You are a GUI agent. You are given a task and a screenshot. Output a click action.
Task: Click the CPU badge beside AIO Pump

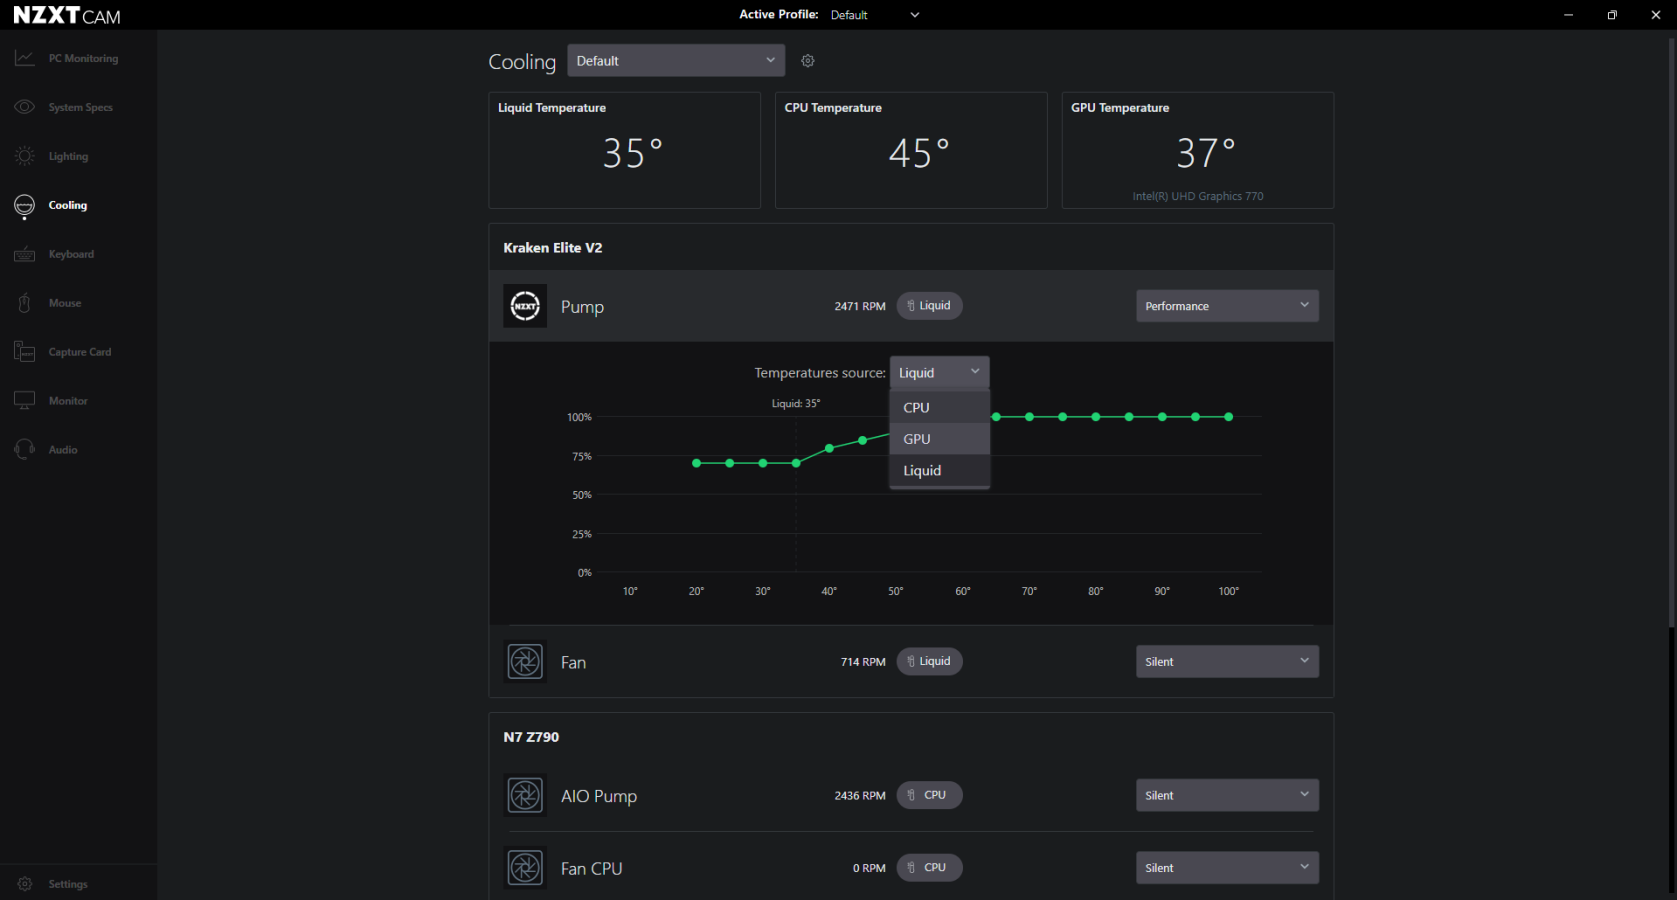click(929, 796)
